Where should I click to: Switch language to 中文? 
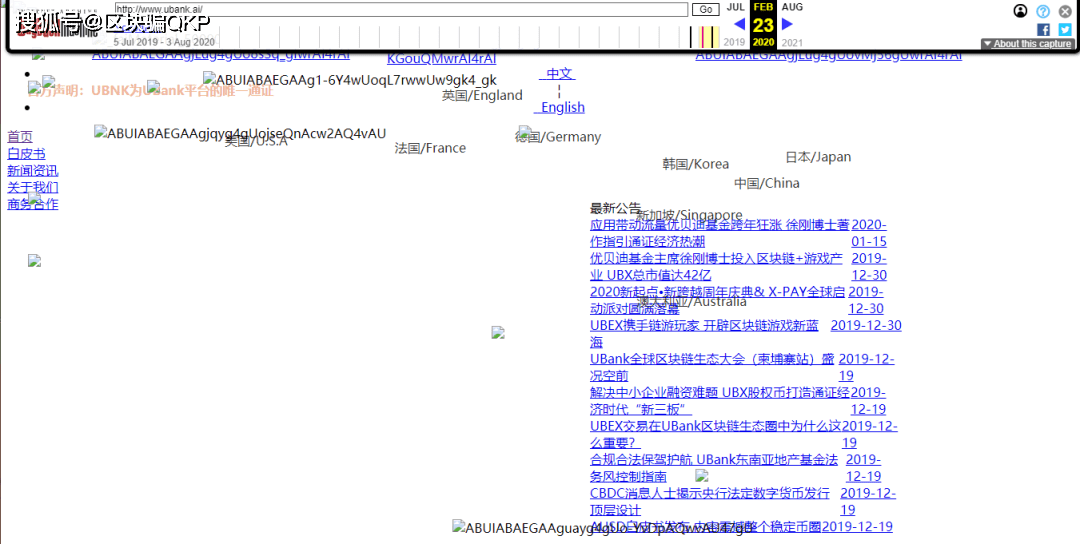tap(559, 73)
